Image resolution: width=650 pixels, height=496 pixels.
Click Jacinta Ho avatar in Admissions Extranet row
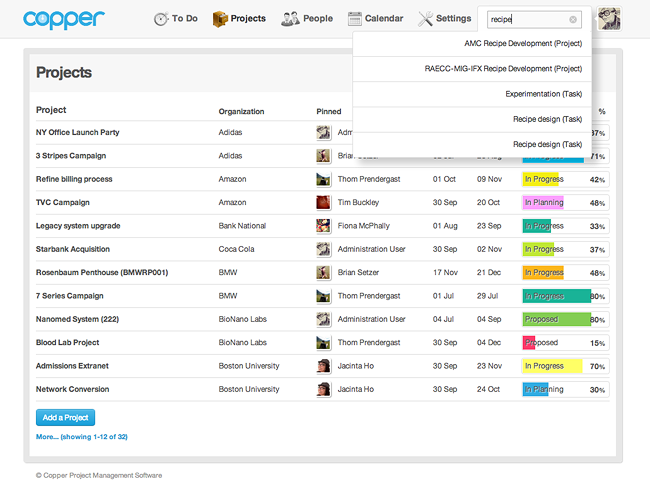click(323, 366)
